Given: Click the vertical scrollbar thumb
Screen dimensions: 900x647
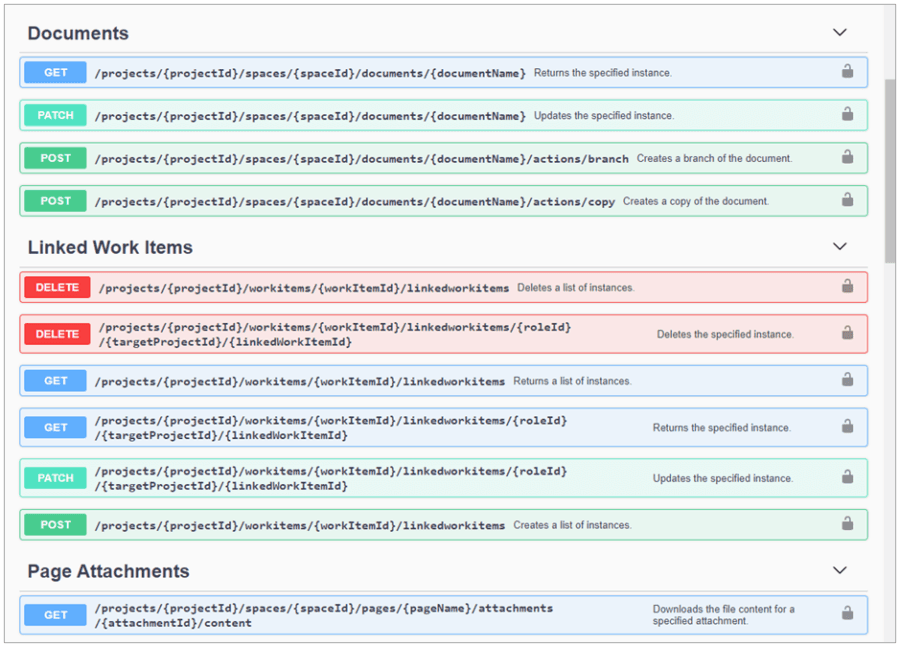Looking at the screenshot, I should click(890, 170).
